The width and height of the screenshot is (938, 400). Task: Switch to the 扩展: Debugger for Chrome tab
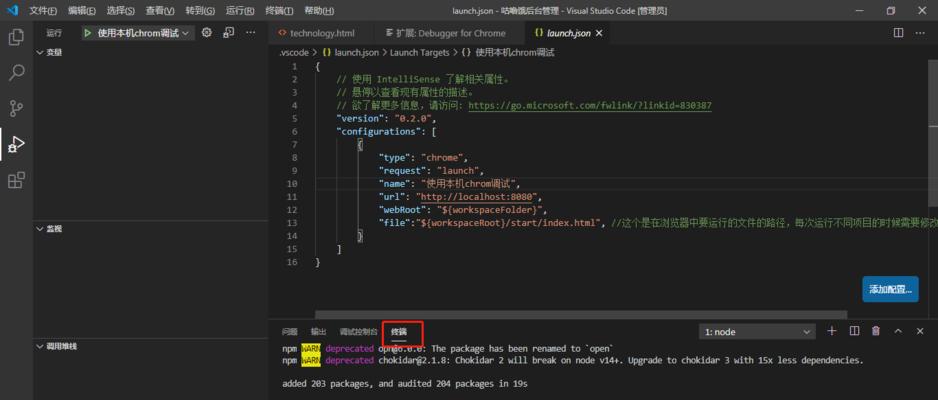tap(448, 33)
